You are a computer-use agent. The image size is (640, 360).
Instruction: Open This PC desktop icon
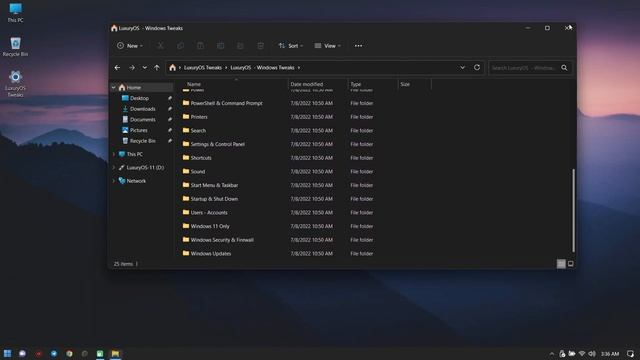click(16, 13)
